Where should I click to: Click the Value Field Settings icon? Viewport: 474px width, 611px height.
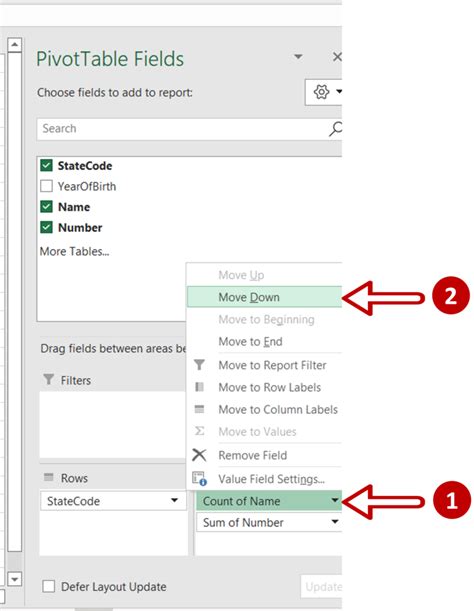click(x=199, y=479)
